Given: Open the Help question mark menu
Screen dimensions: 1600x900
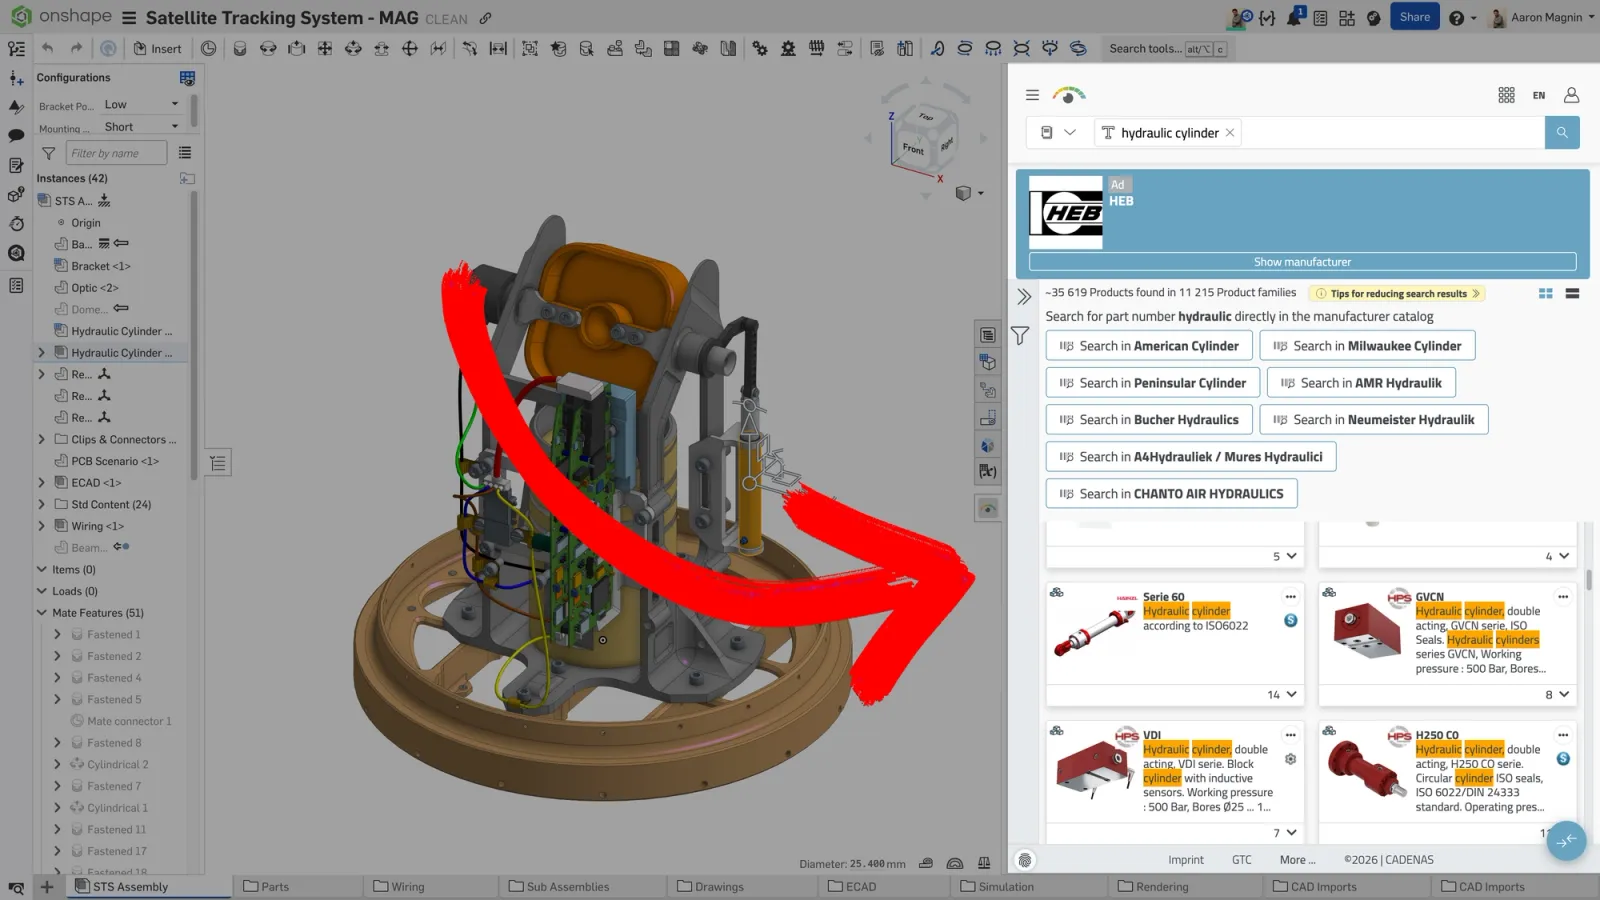Looking at the screenshot, I should pos(1462,18).
